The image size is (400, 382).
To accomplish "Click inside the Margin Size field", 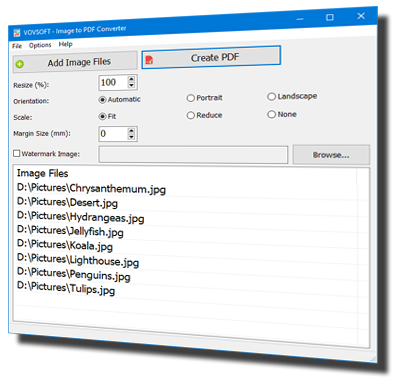I will tap(113, 134).
